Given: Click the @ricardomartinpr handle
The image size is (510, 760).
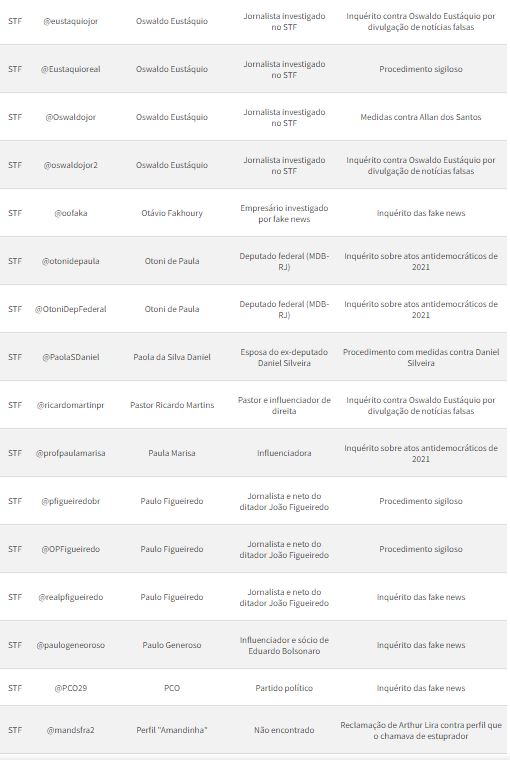Looking at the screenshot, I should pyautogui.click(x=71, y=405).
